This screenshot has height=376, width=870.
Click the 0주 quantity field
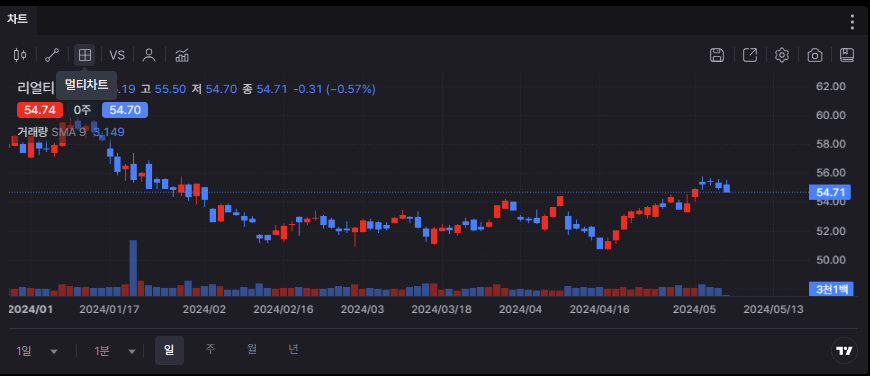pos(83,110)
